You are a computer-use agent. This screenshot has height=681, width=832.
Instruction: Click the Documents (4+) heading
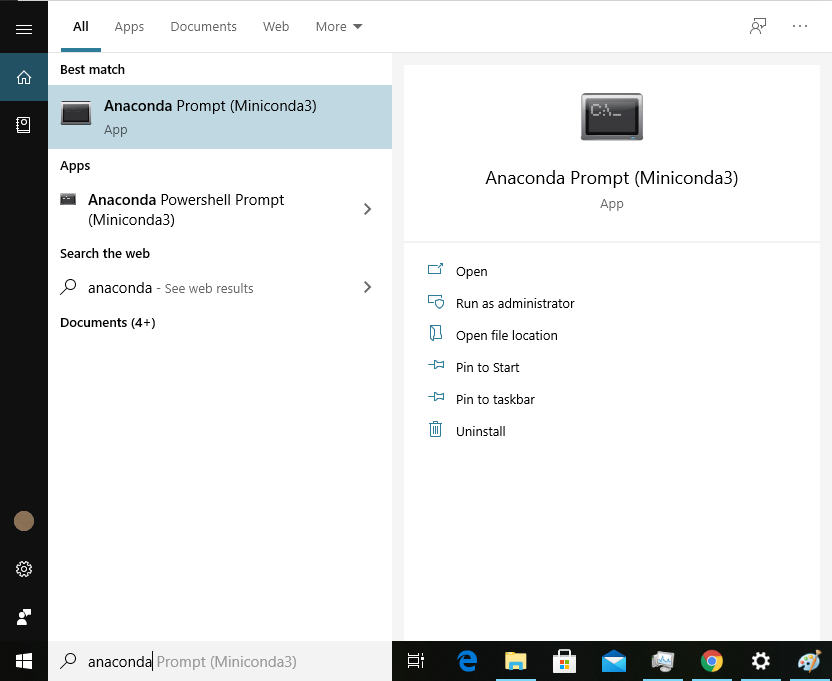(x=108, y=323)
